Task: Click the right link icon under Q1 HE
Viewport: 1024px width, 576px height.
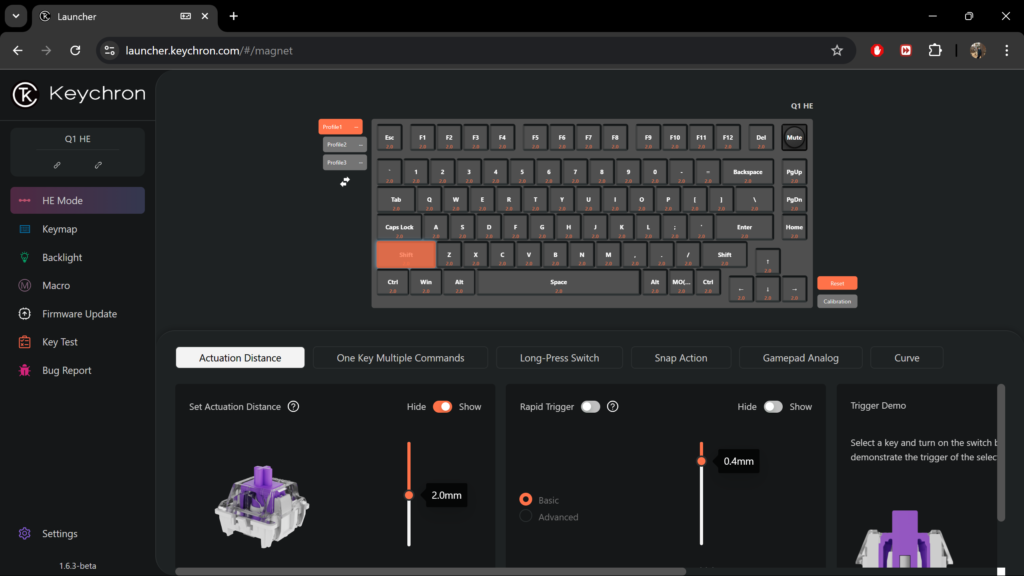Action: 98,165
